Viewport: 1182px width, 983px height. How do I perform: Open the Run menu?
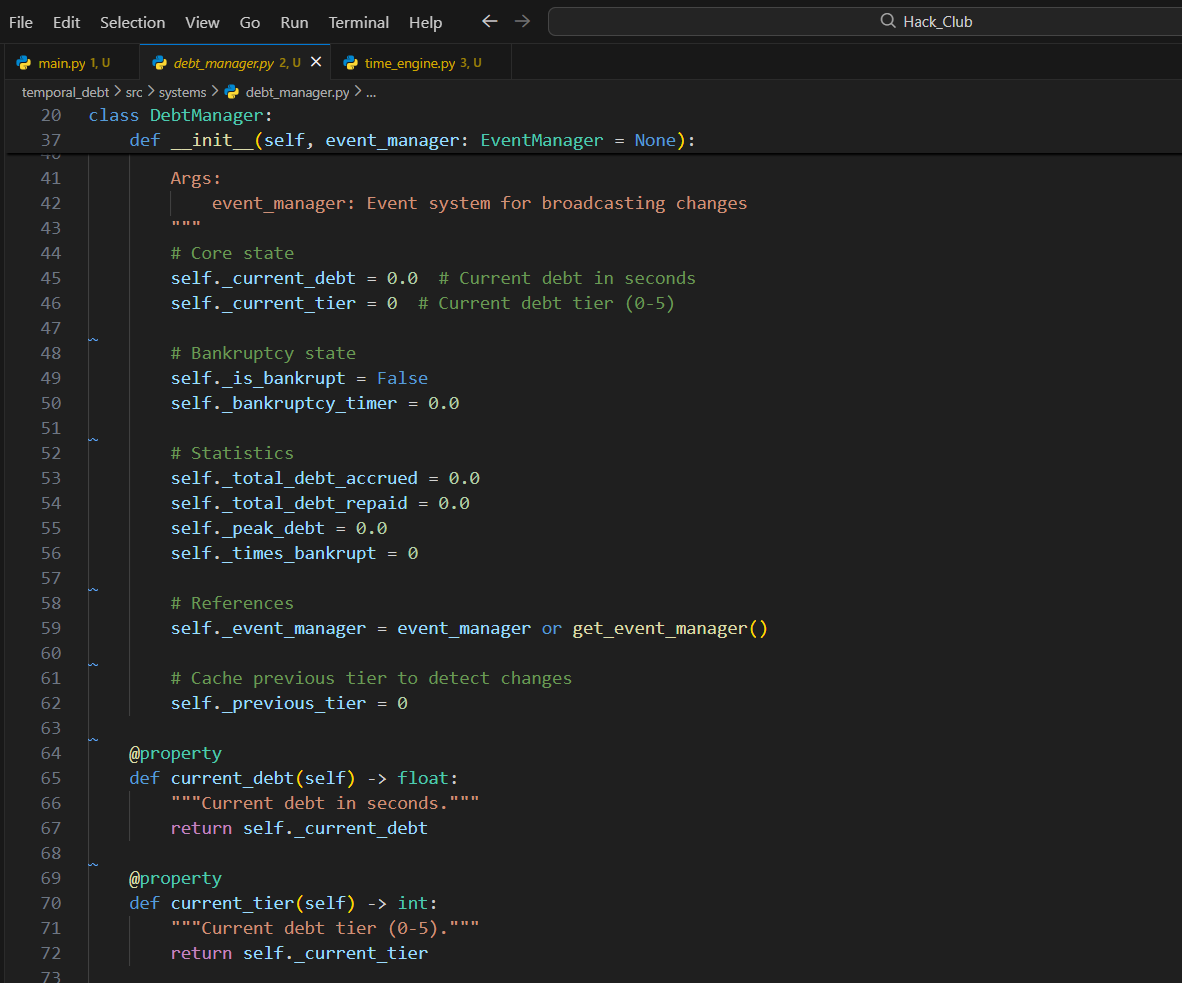point(294,22)
